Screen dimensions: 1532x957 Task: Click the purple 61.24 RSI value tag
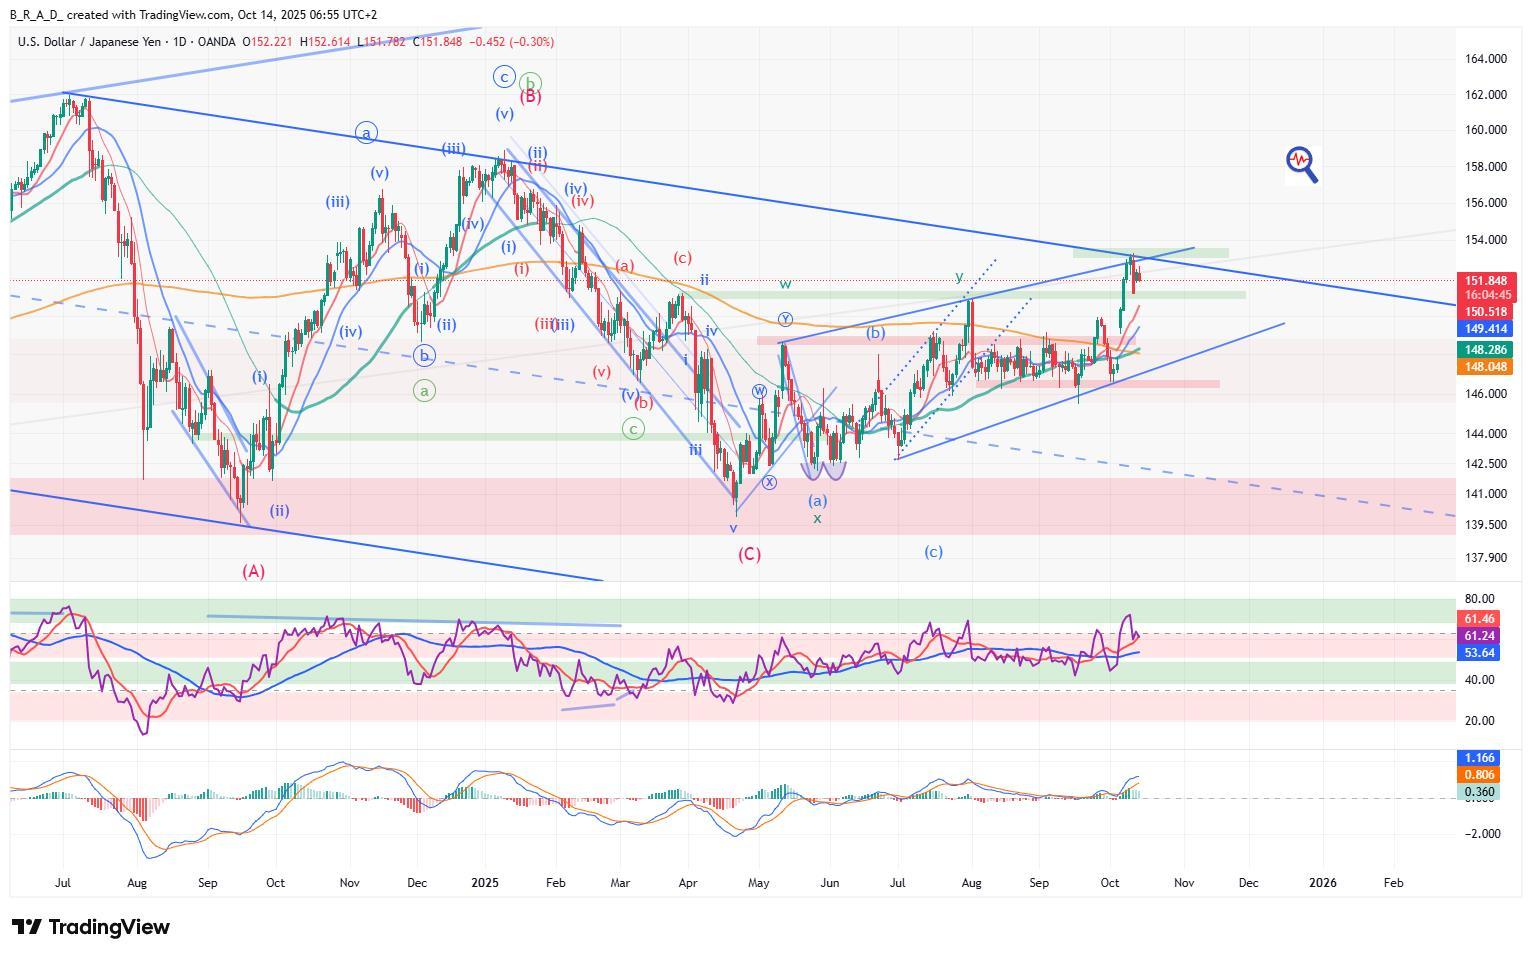(1480, 636)
